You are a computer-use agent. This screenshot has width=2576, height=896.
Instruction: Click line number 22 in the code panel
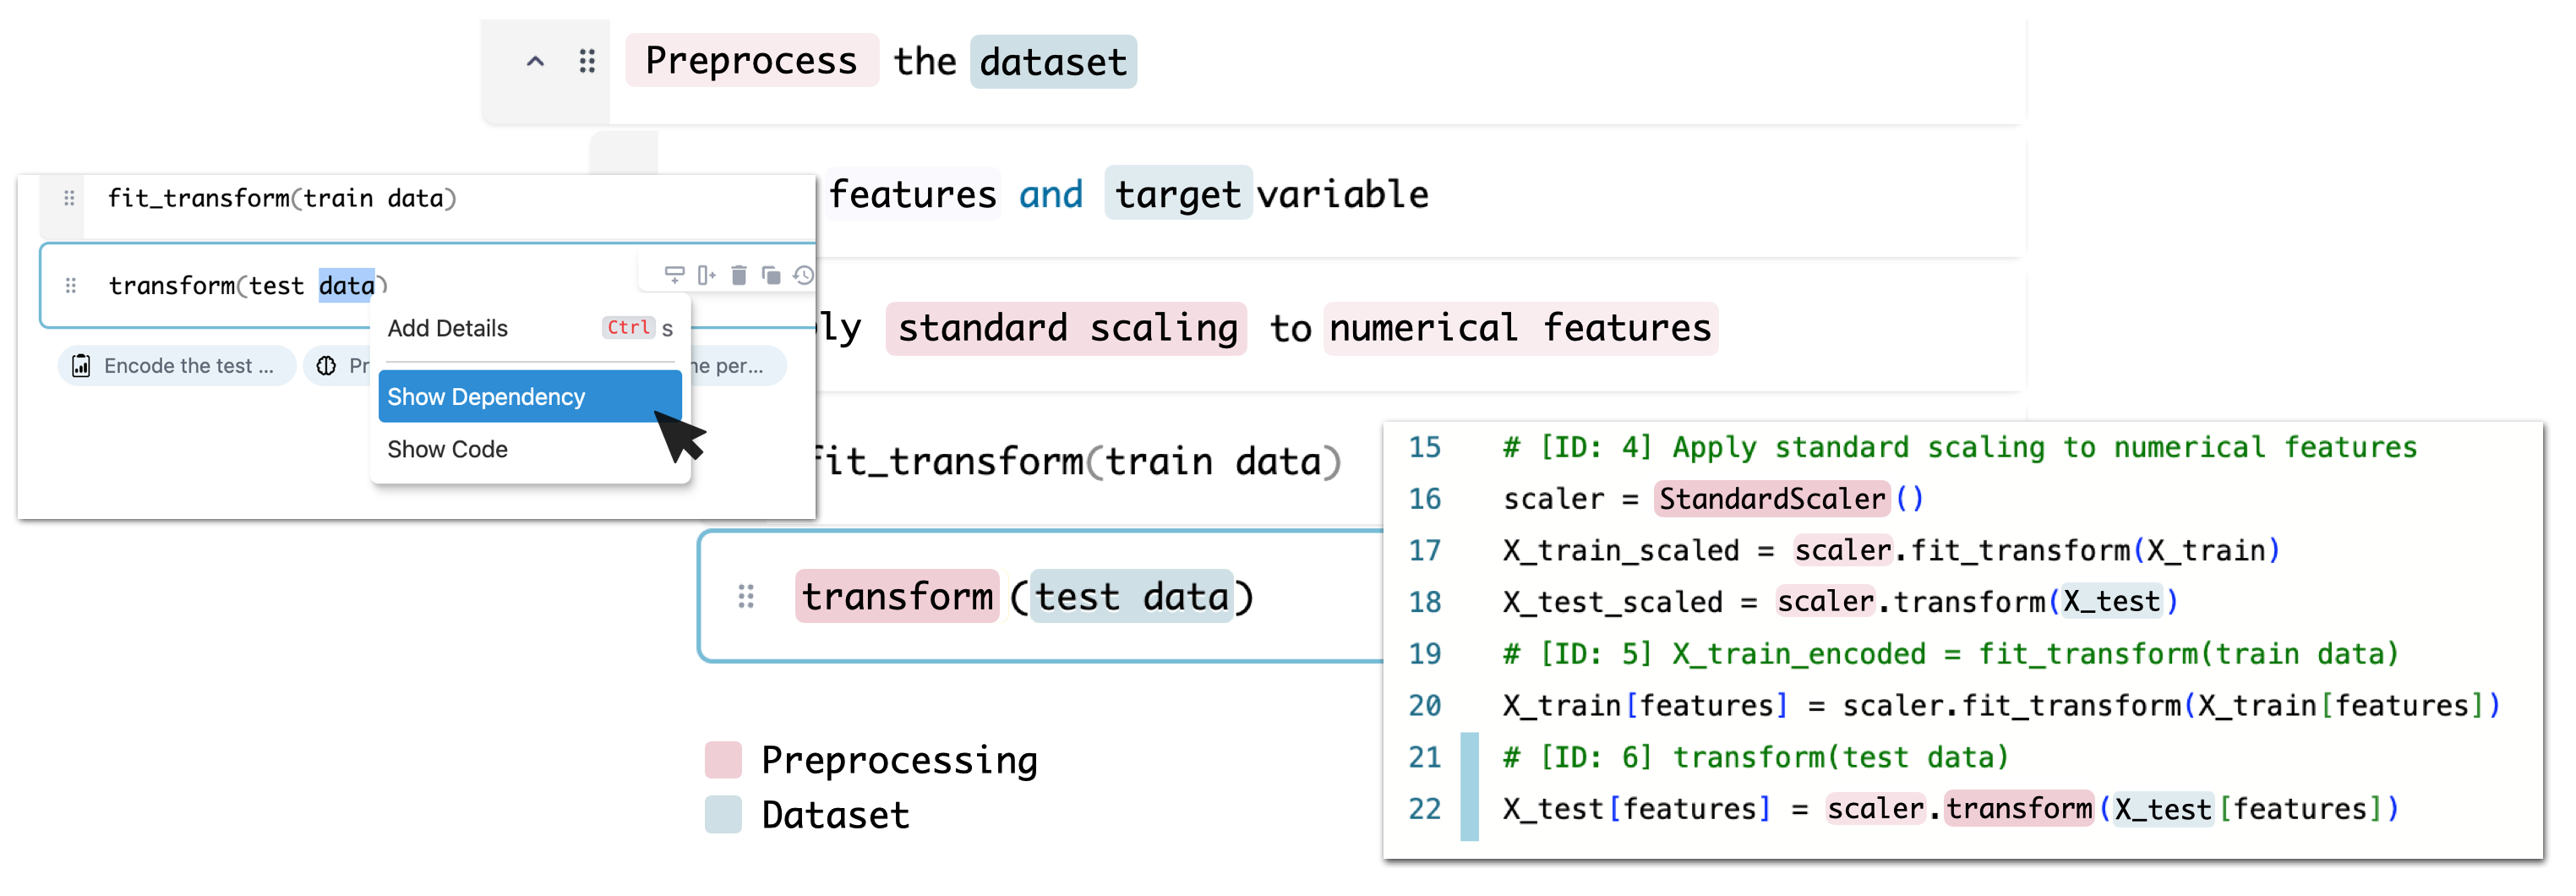click(x=1424, y=809)
